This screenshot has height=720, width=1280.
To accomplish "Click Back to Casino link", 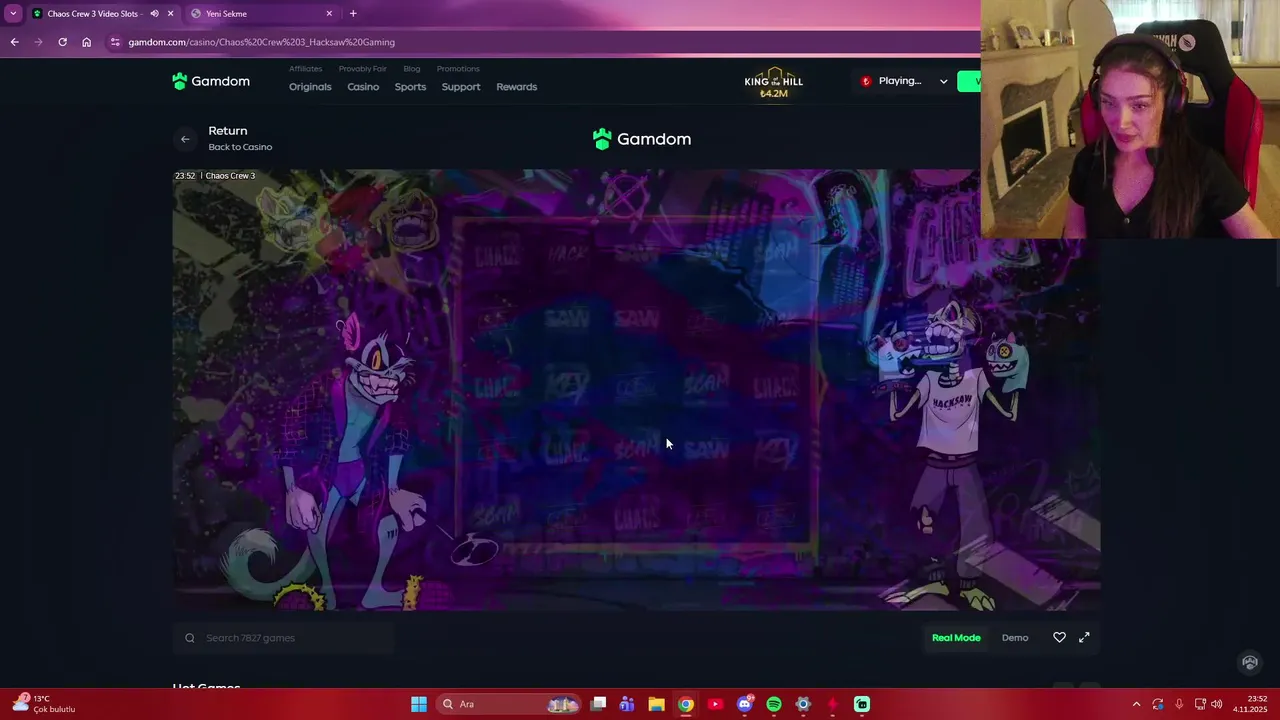I will (x=240, y=147).
